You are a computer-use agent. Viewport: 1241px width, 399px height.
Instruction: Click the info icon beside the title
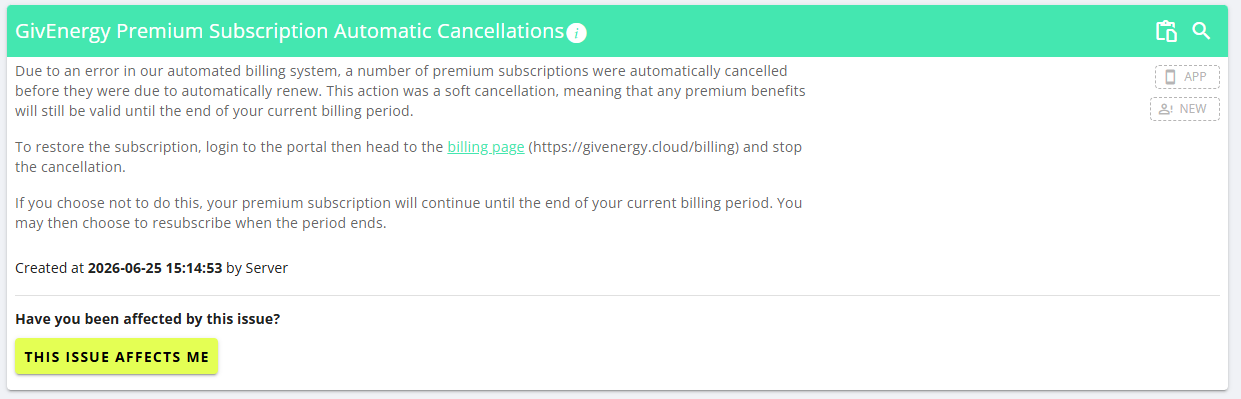click(x=576, y=33)
